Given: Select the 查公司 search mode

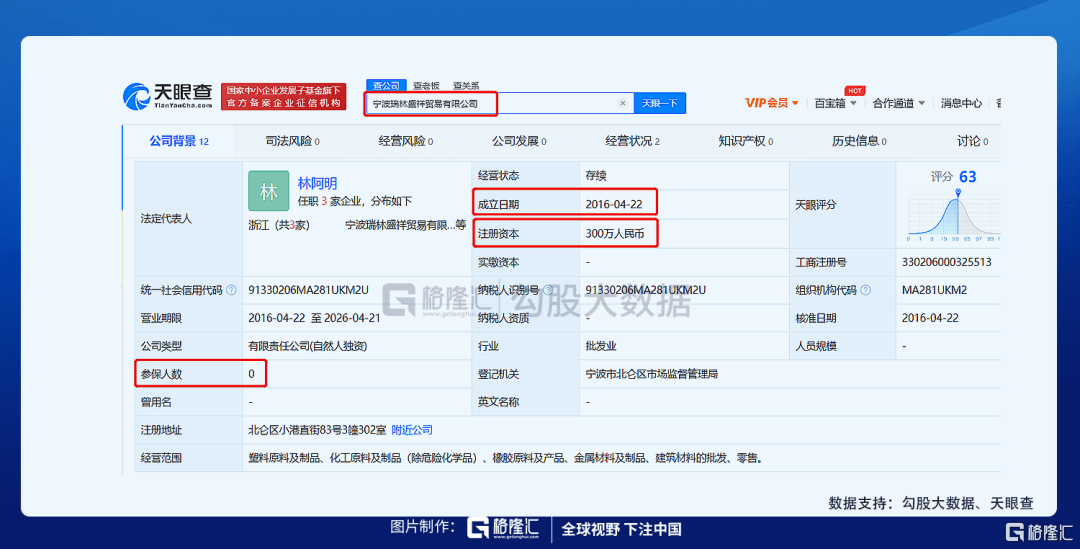Looking at the screenshot, I should click(x=384, y=86).
